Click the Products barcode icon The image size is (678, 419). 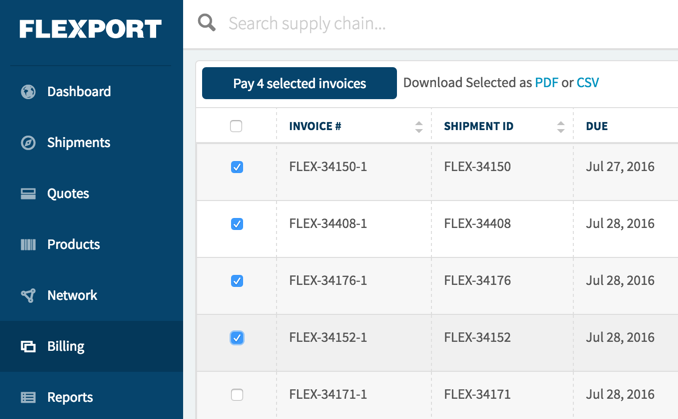(x=28, y=245)
